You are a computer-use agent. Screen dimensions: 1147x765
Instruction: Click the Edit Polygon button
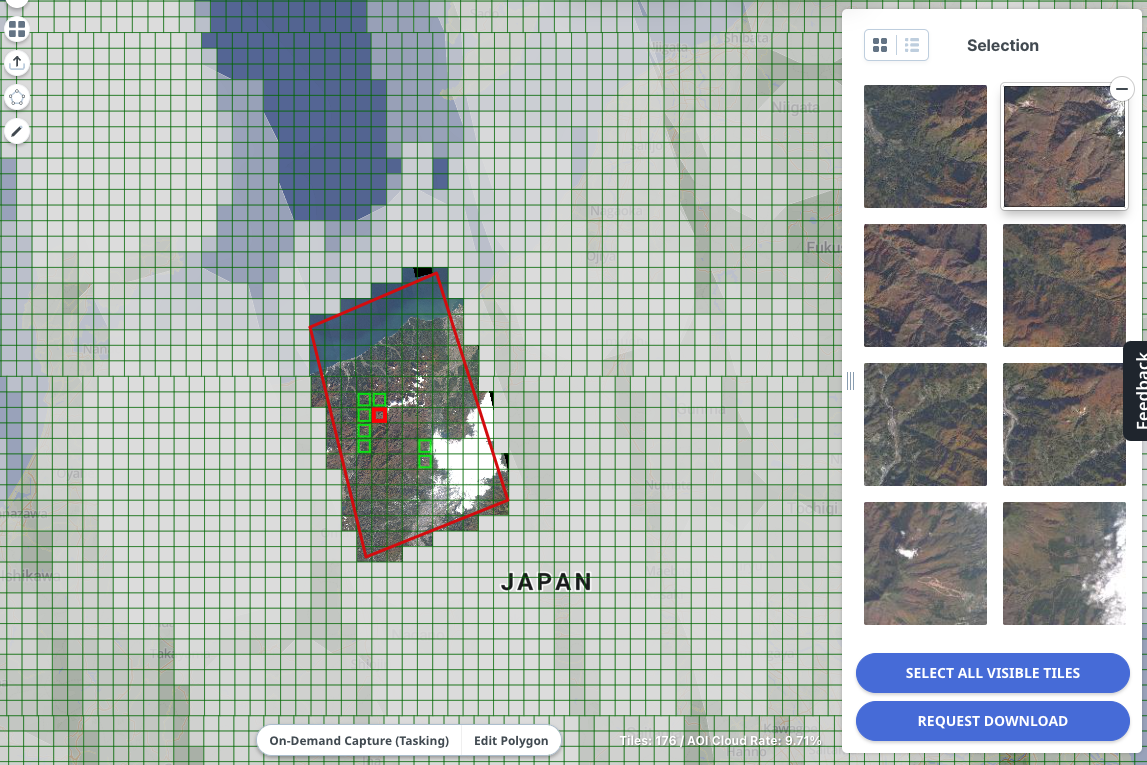click(x=511, y=741)
